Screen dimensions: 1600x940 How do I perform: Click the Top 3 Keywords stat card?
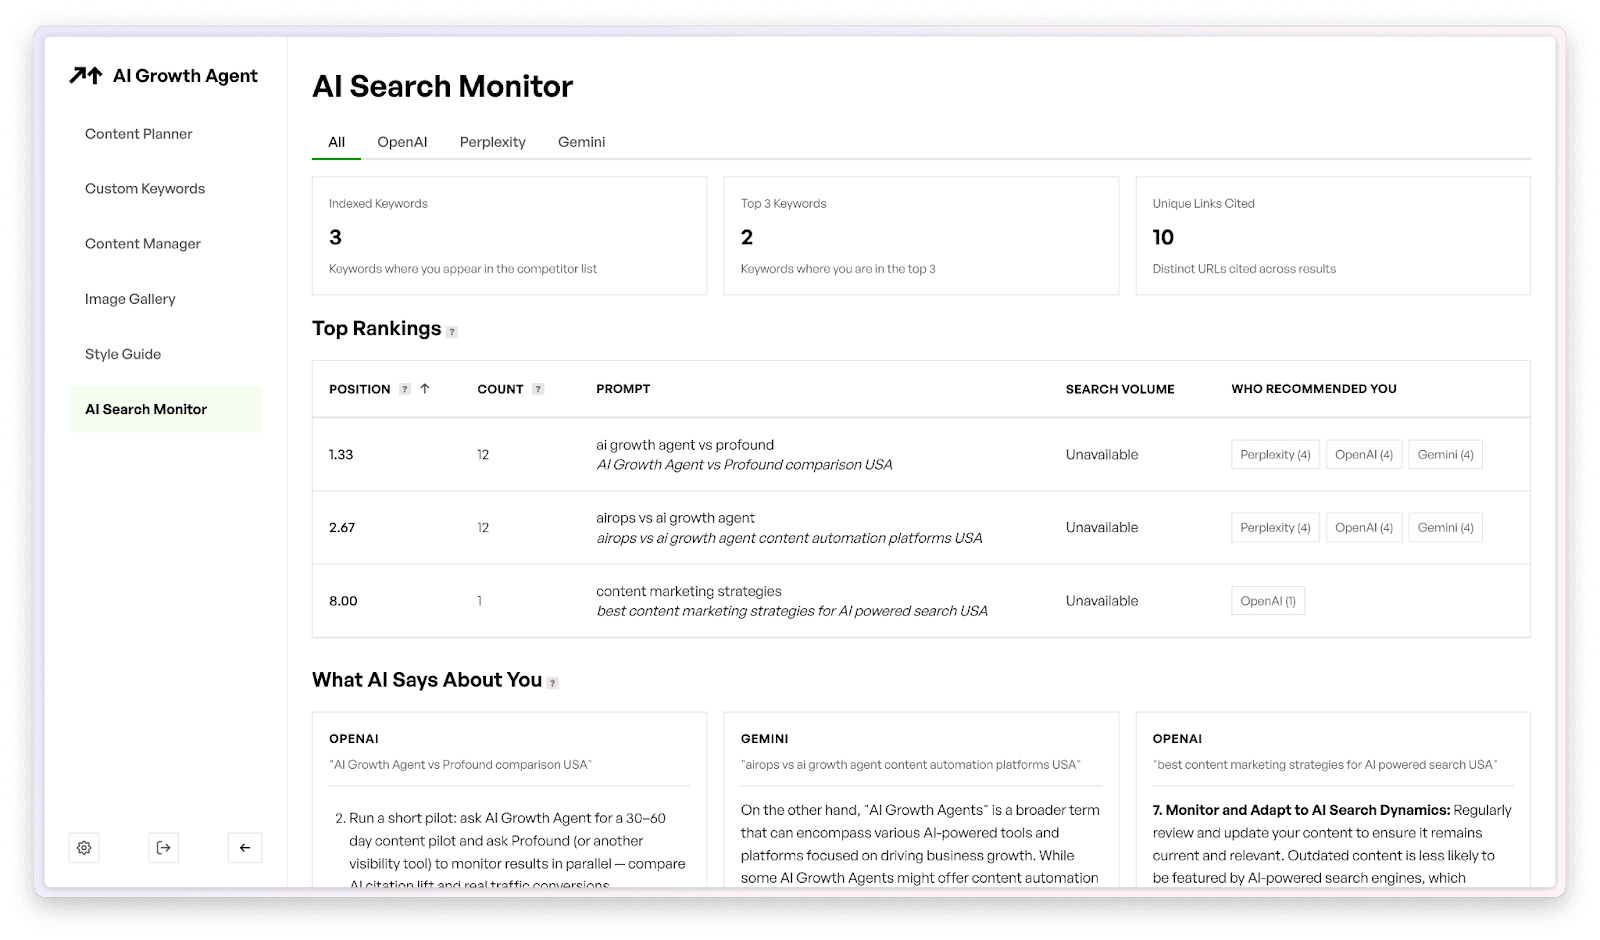coord(921,236)
